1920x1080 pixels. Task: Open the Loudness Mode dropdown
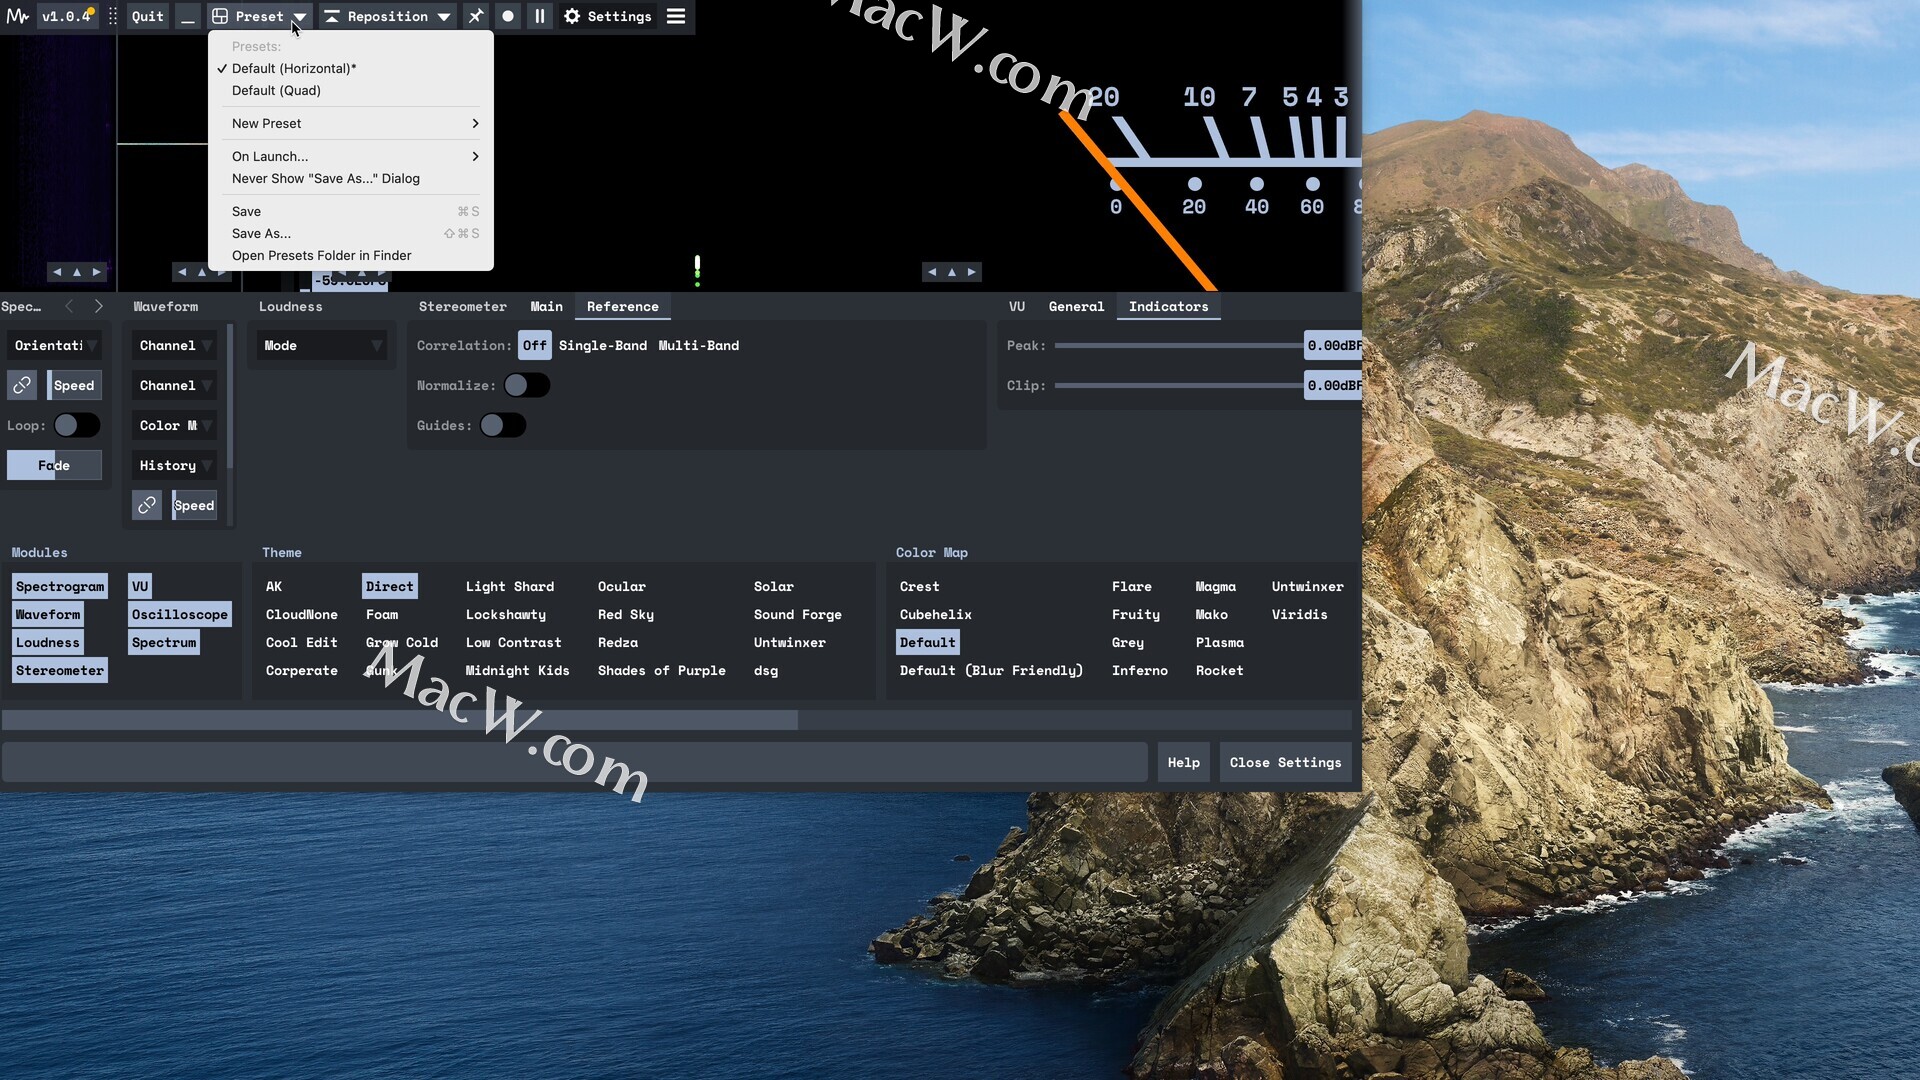(x=322, y=345)
